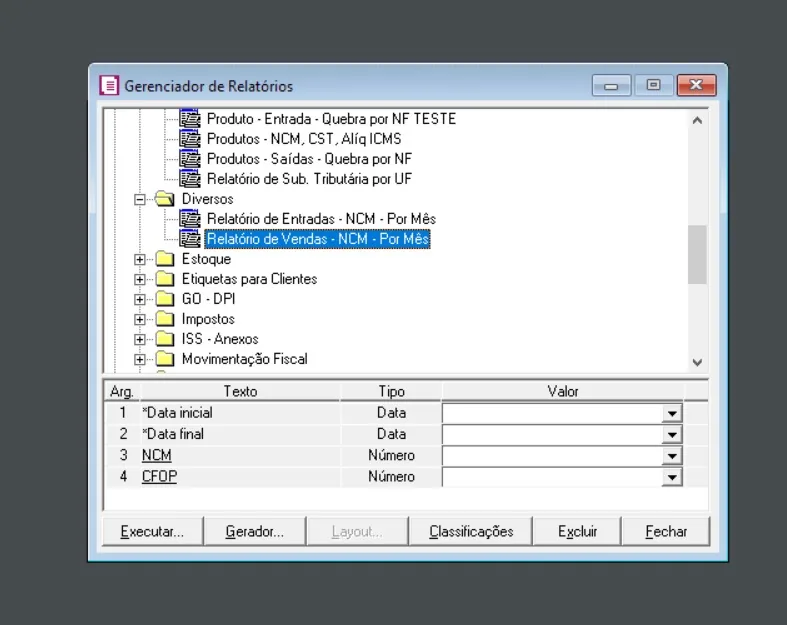Click the Classificações button
This screenshot has height=625, width=787.
pyautogui.click(x=471, y=531)
